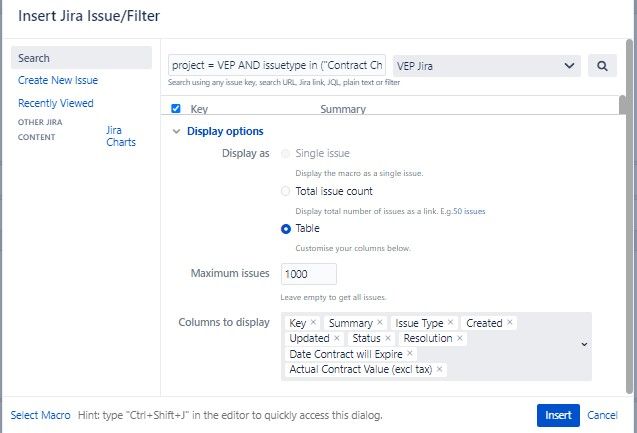Screen dimensions: 637x433
Task: Click the Key column header
Action: click(199, 109)
